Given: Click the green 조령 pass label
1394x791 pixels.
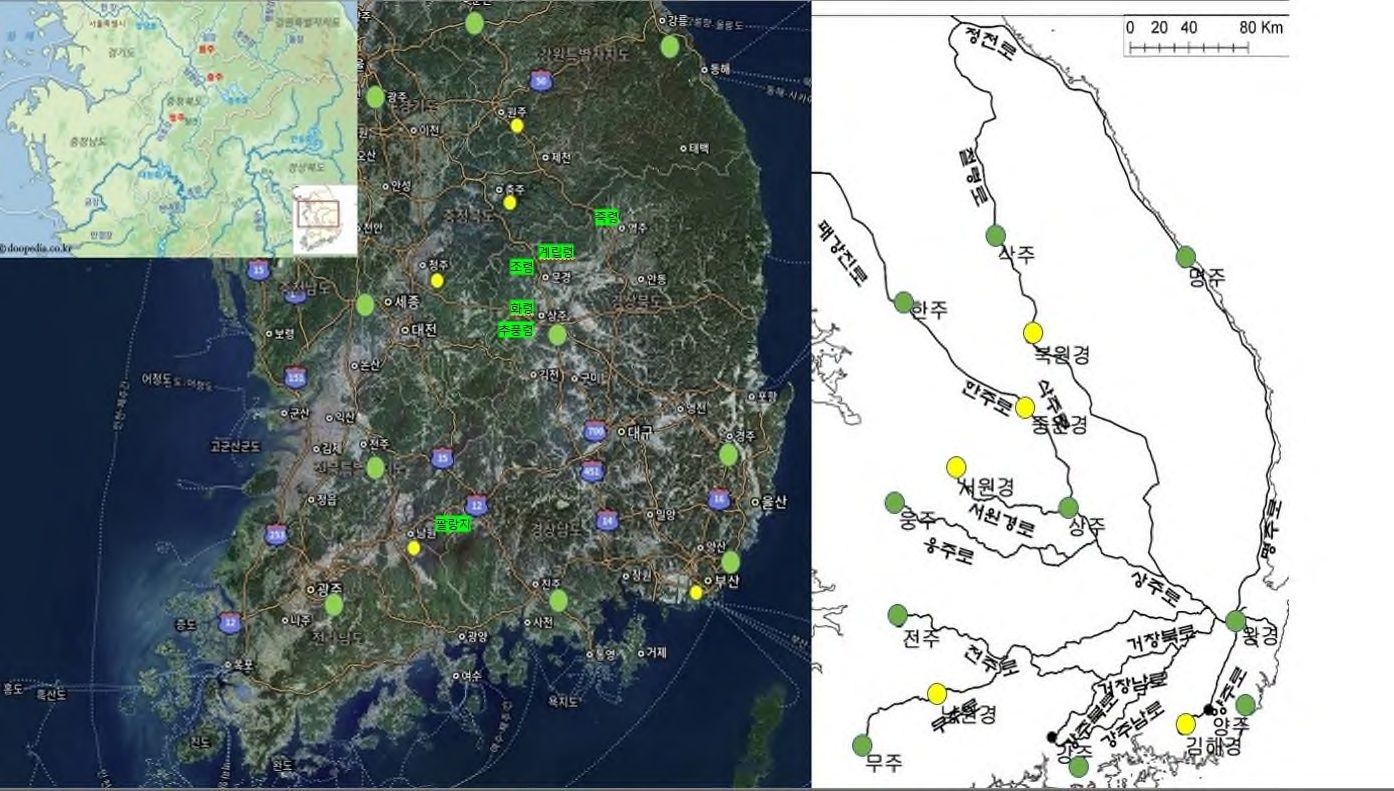Looking at the screenshot, I should [522, 267].
